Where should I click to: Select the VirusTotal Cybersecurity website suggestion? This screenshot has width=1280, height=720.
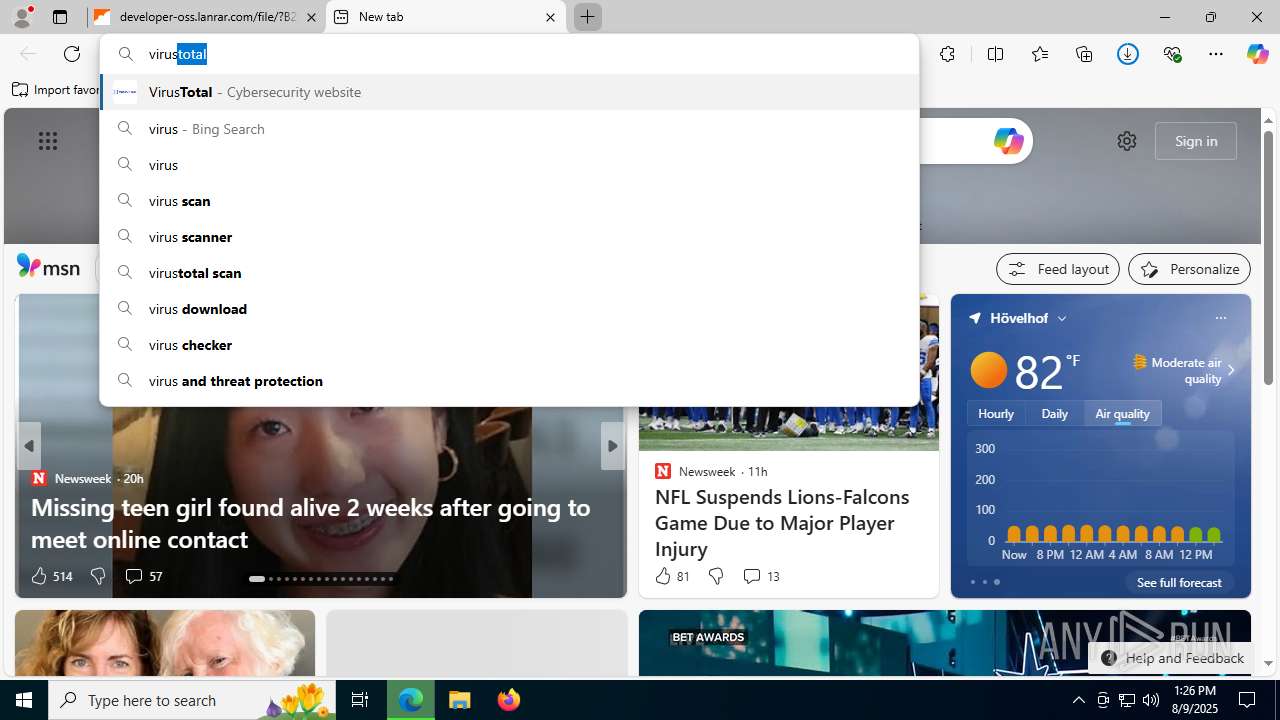[509, 92]
